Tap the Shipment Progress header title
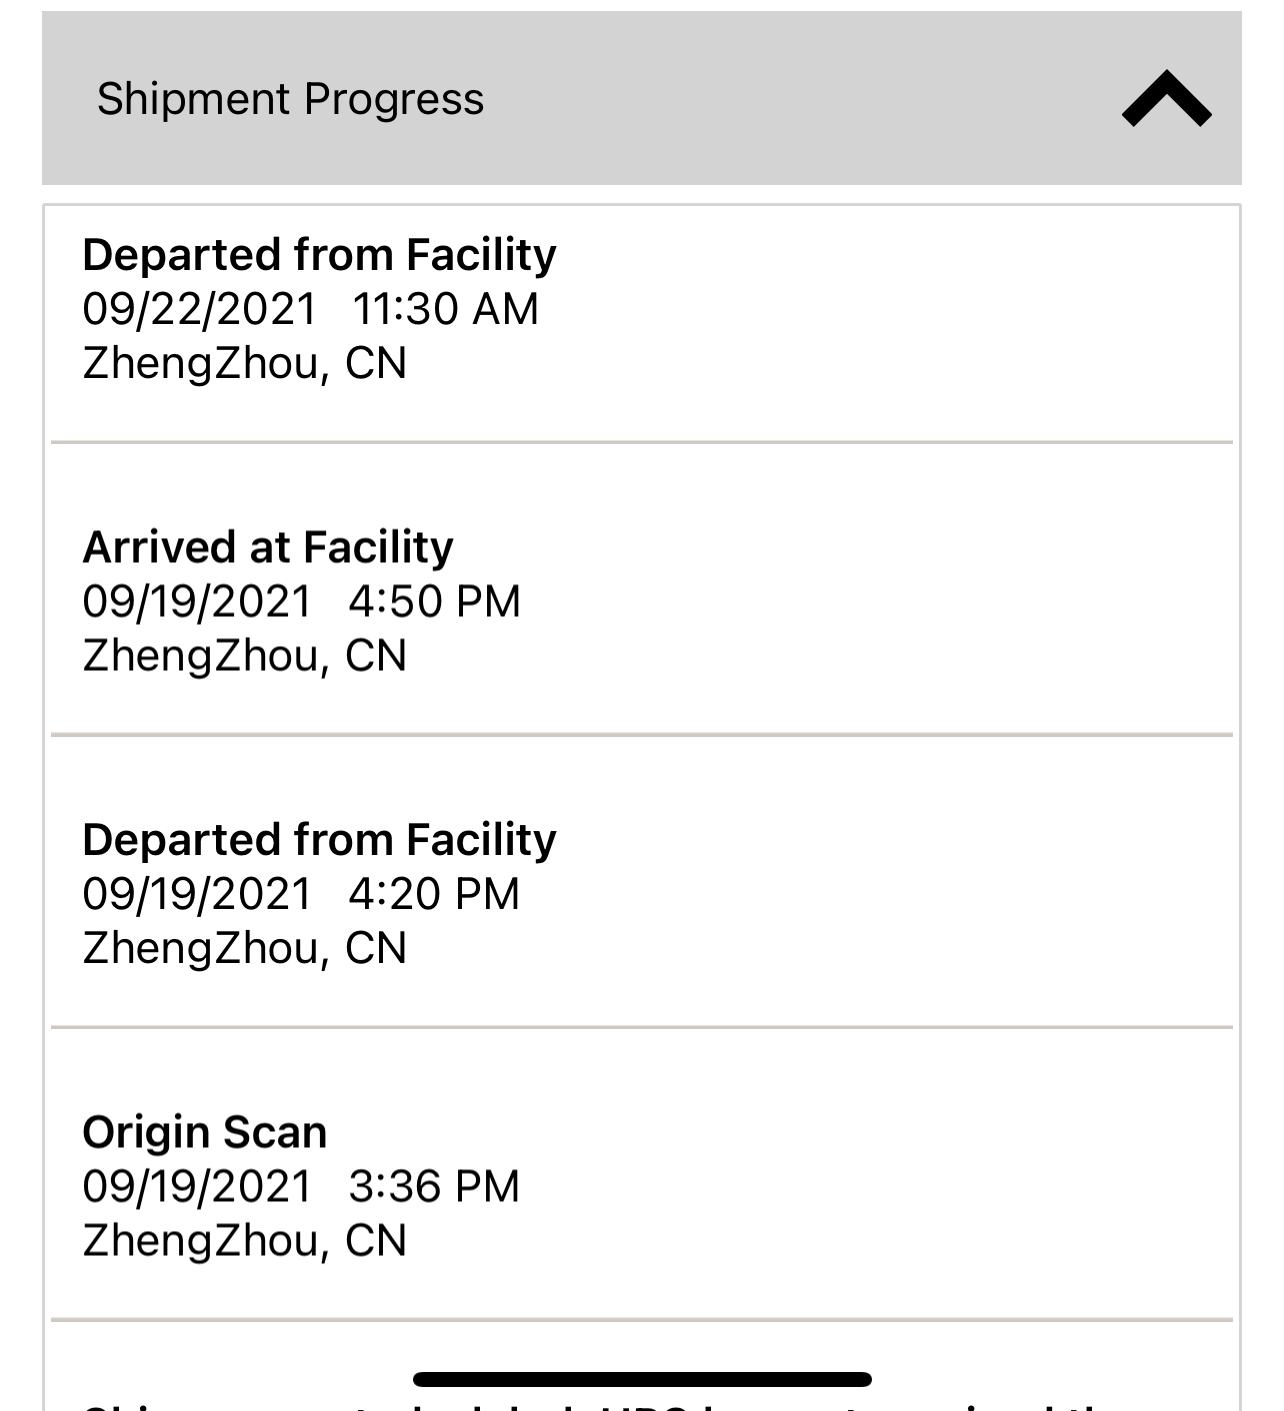This screenshot has height=1411, width=1284. click(x=290, y=99)
